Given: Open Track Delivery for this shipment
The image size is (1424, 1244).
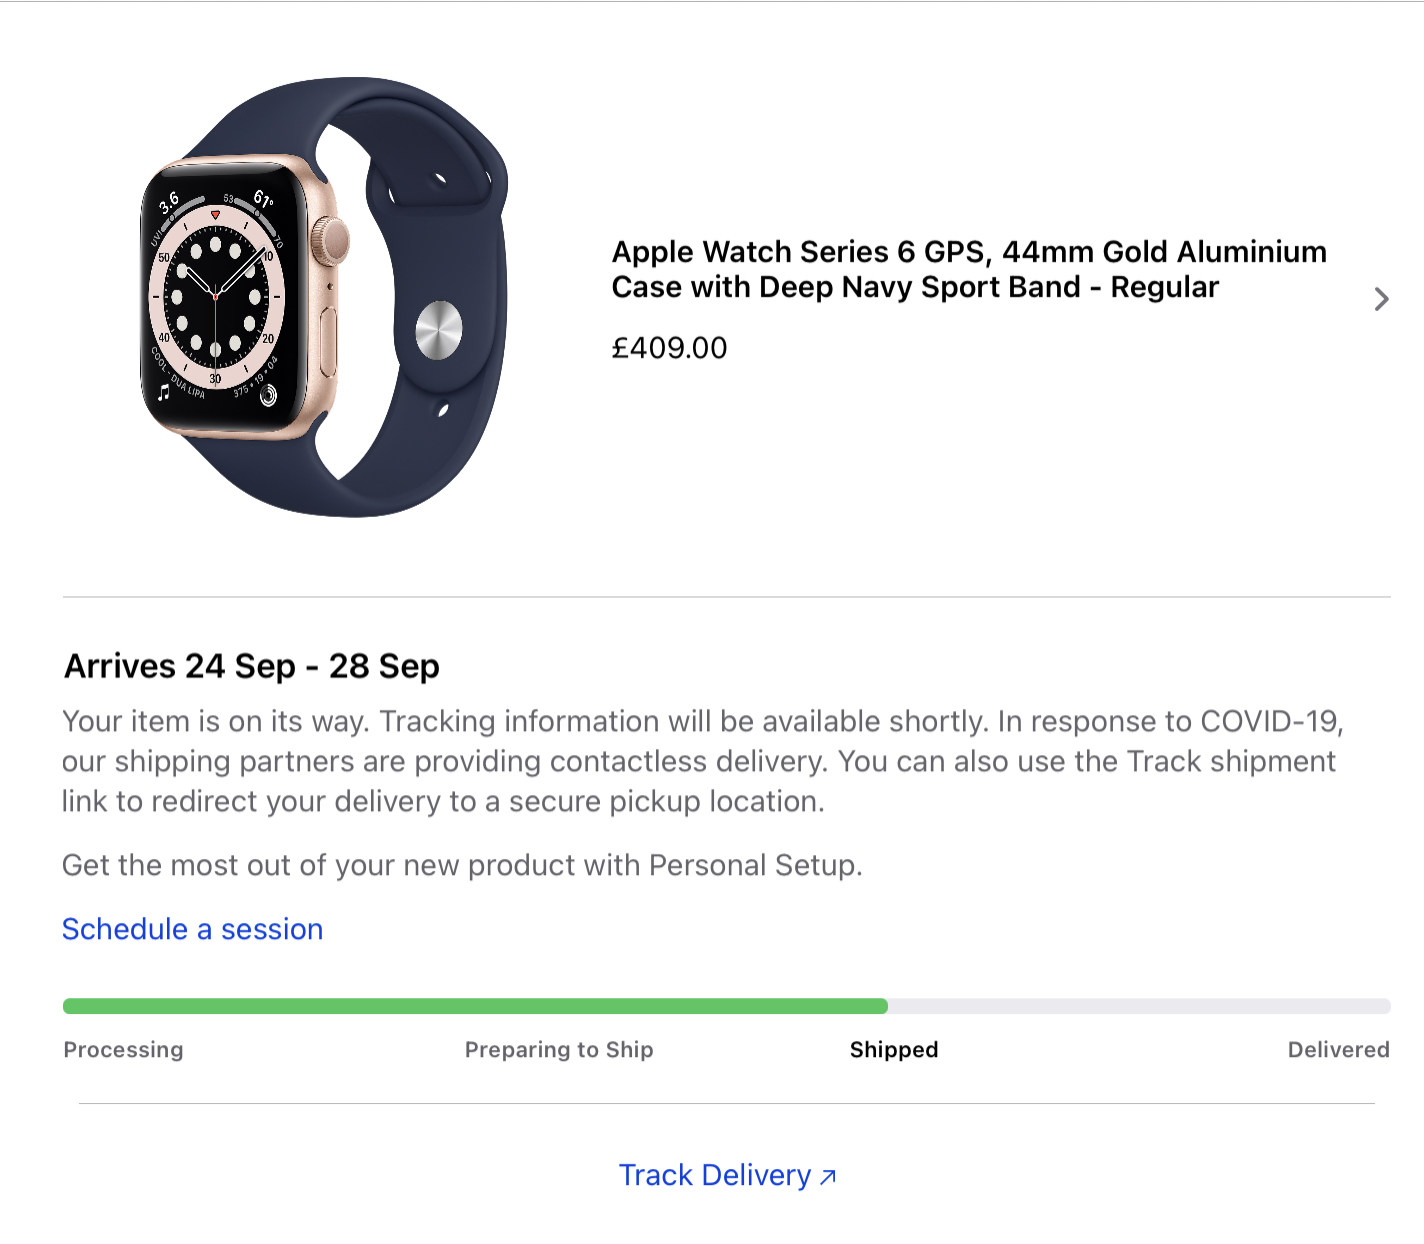Looking at the screenshot, I should coord(715,1176).
